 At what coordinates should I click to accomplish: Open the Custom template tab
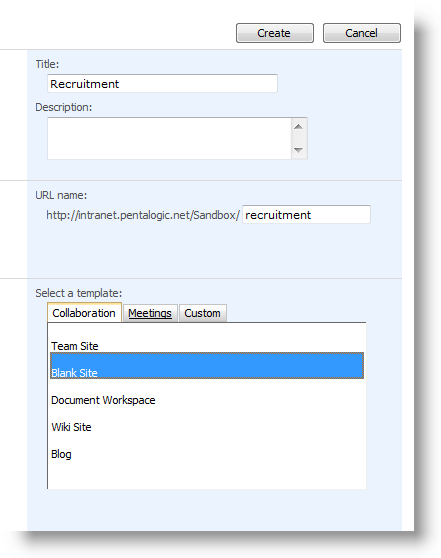203,313
